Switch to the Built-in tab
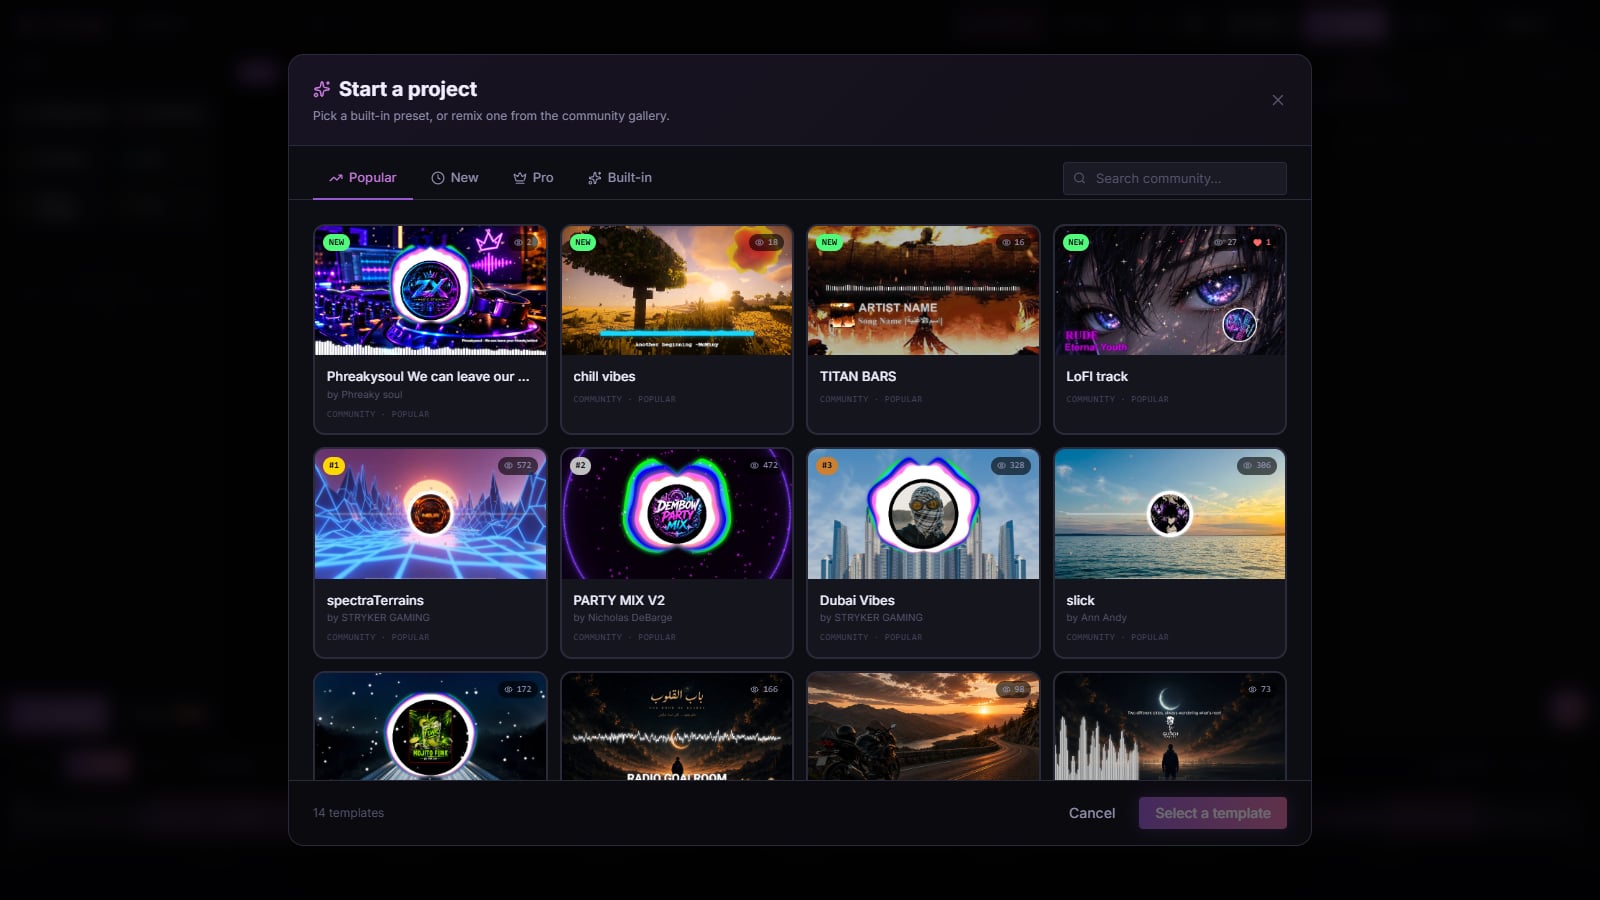1600x900 pixels. tap(620, 178)
